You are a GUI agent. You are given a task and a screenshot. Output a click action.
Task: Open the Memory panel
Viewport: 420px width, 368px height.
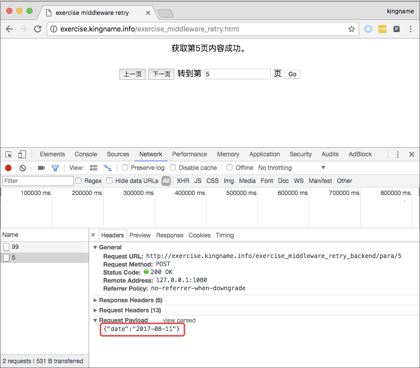228,154
